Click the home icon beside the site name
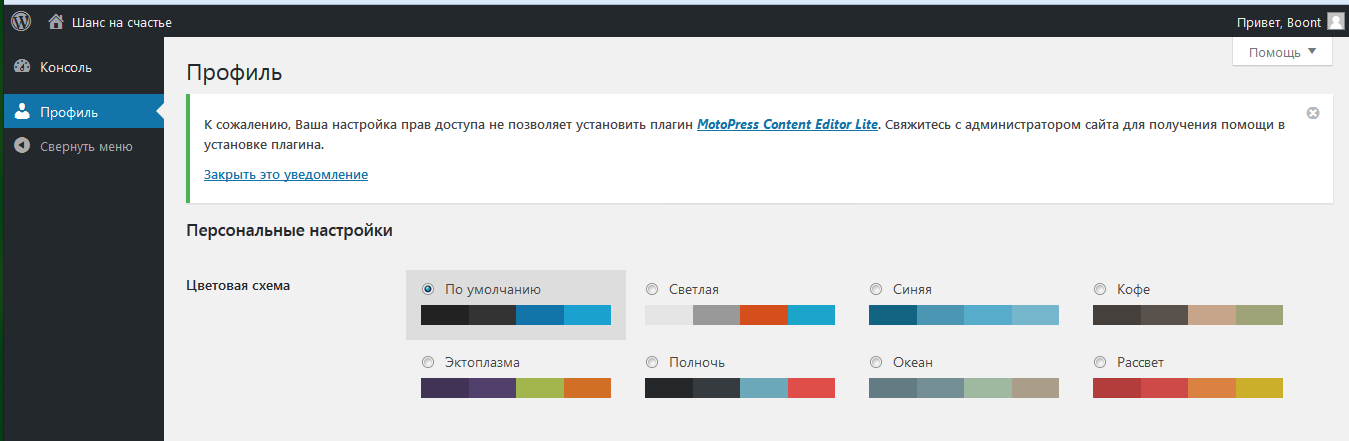1349x441 pixels. tap(56, 21)
